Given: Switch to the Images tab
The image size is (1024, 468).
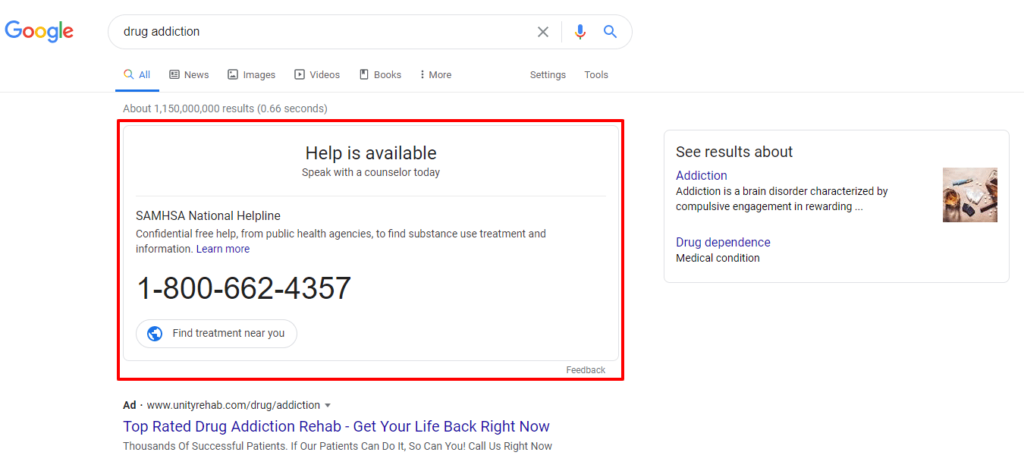Looking at the screenshot, I should pos(251,75).
